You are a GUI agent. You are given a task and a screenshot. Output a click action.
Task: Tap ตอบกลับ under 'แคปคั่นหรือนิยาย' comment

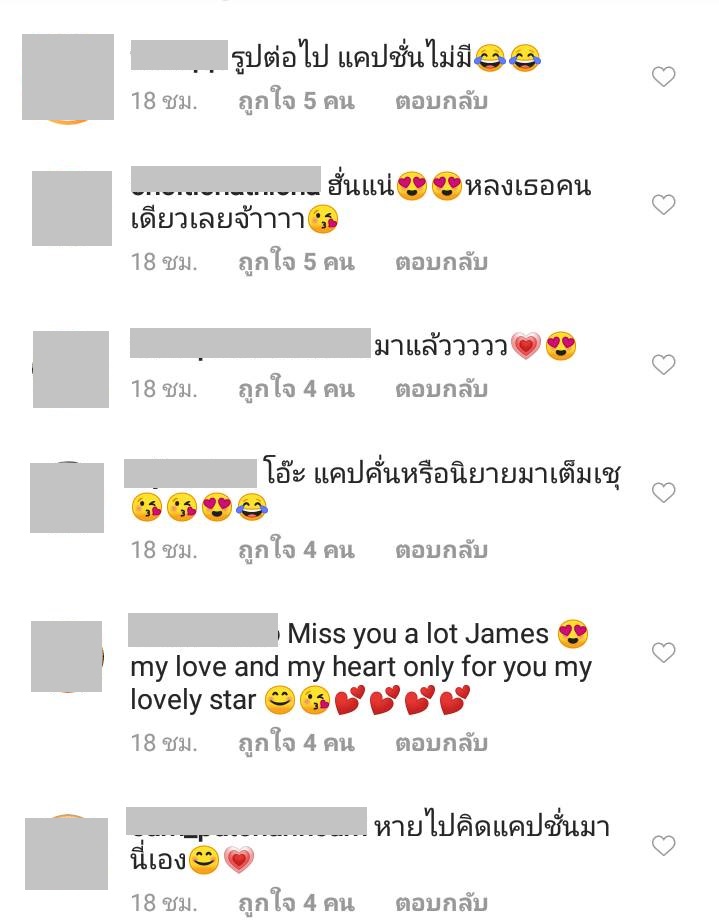441,550
